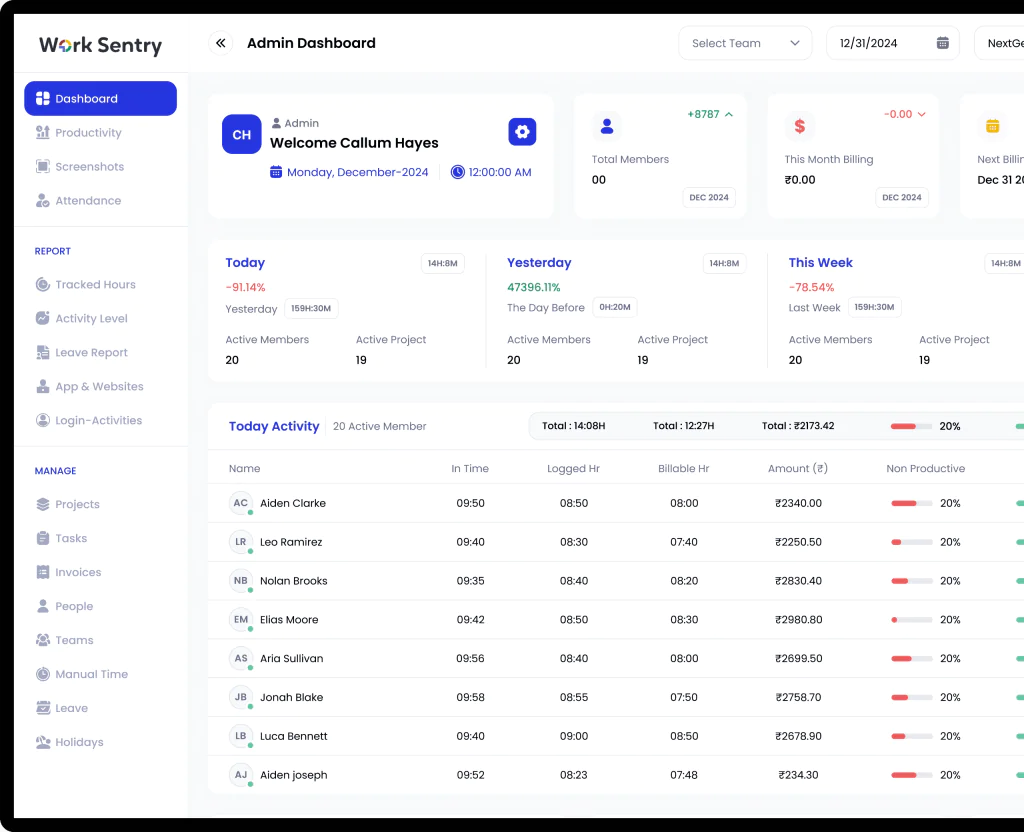Open the Select Team dropdown

point(745,43)
